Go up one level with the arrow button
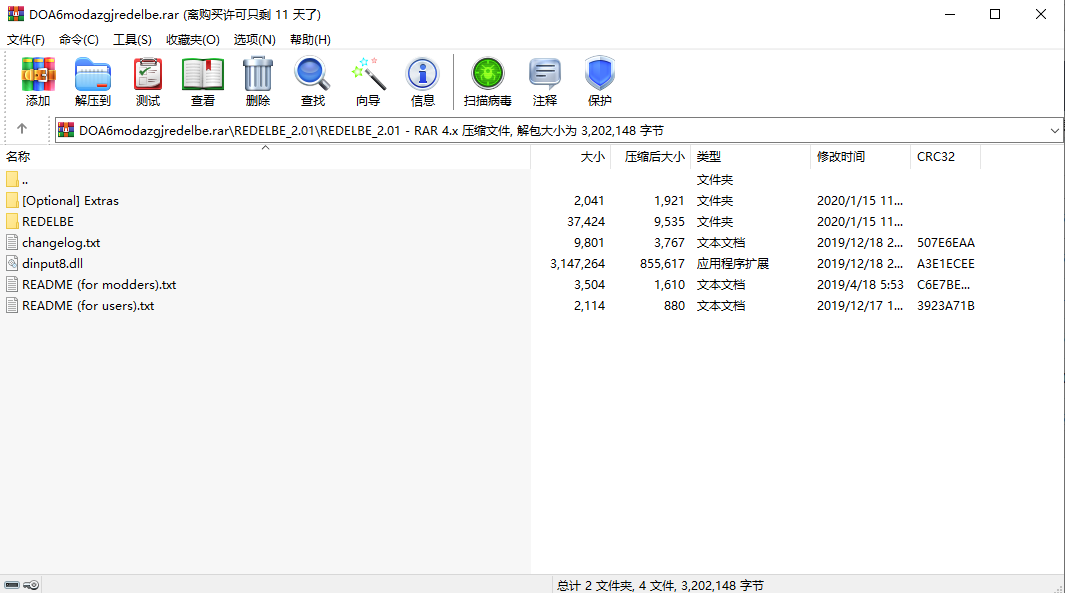 pos(22,129)
